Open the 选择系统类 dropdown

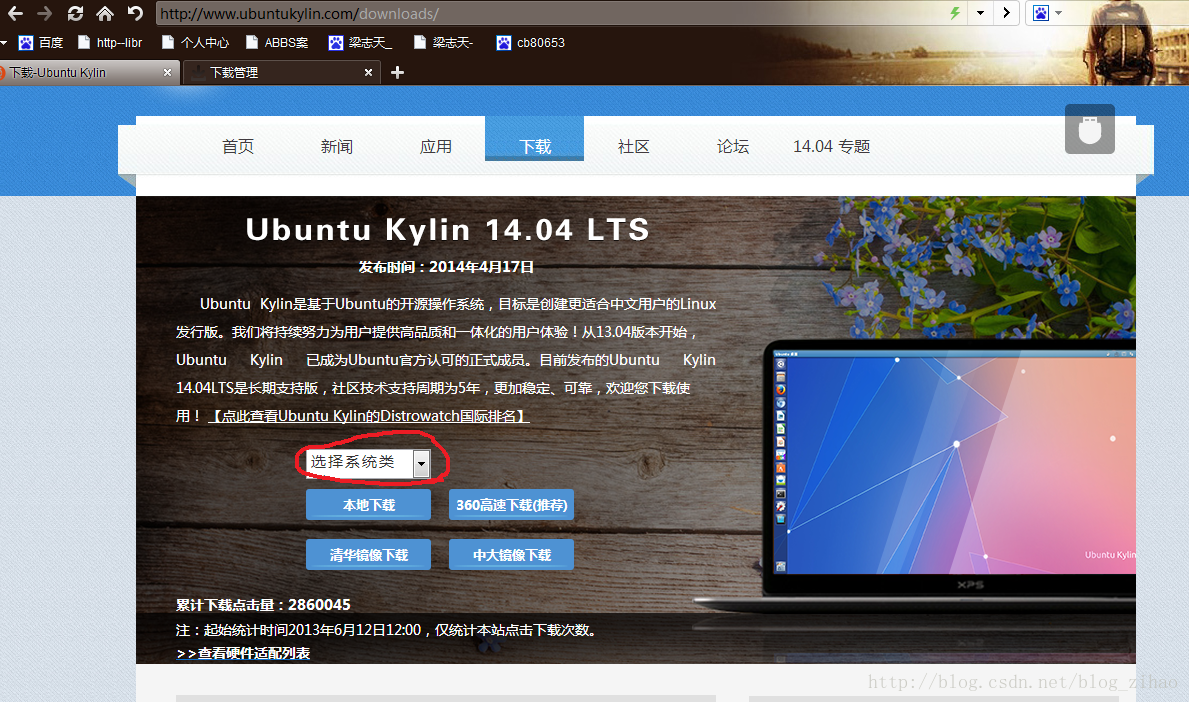tap(368, 463)
